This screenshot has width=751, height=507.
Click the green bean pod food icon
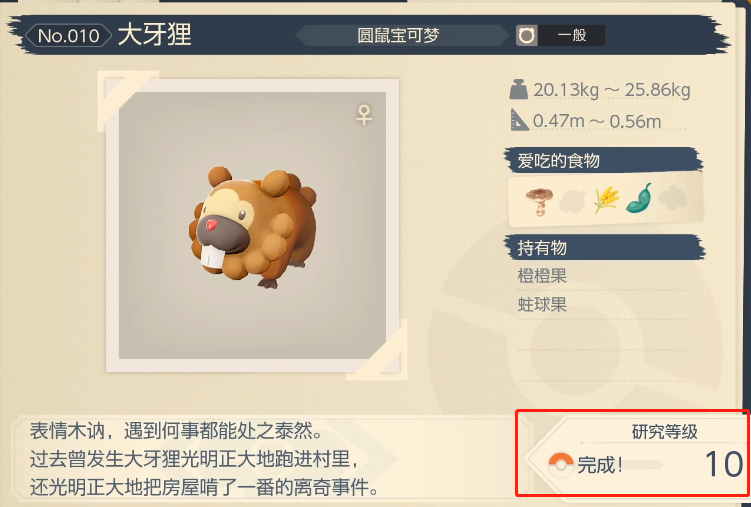pyautogui.click(x=639, y=198)
